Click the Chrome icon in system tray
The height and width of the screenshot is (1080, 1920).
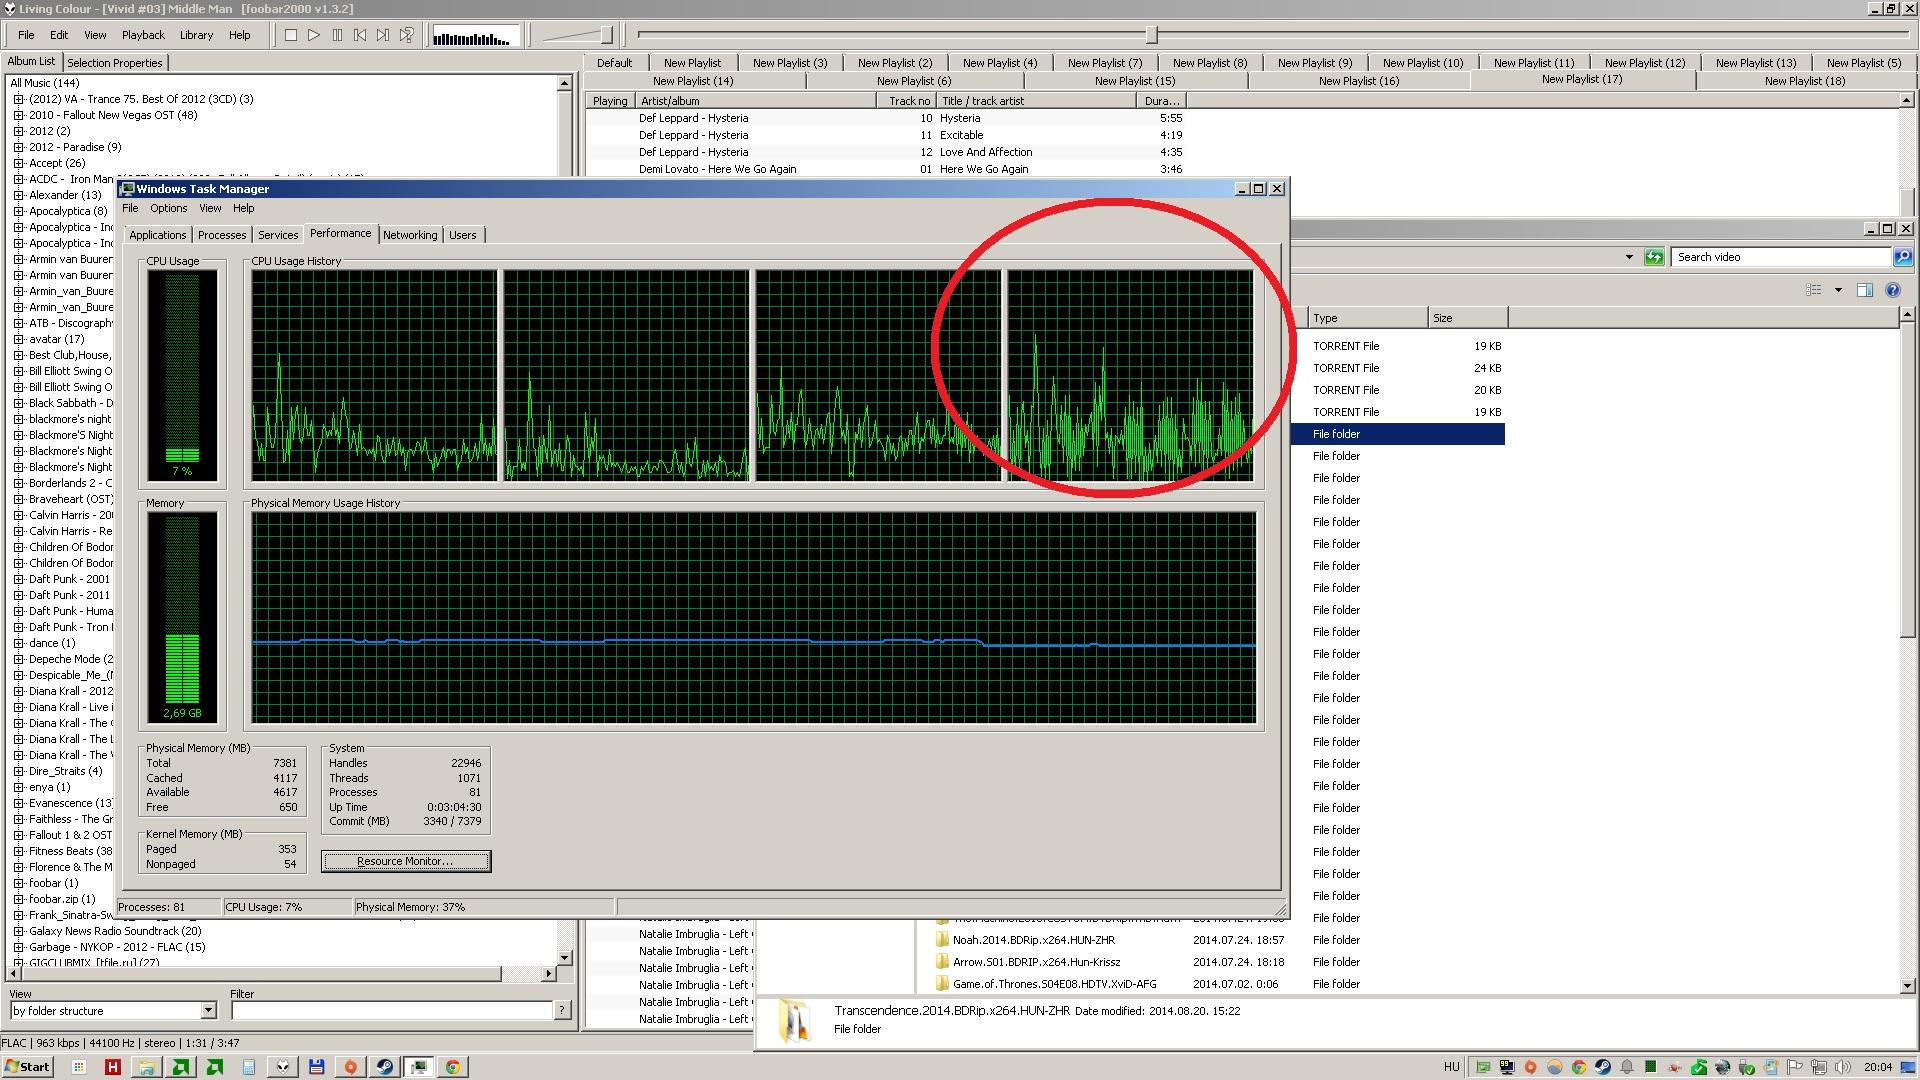(1579, 1067)
